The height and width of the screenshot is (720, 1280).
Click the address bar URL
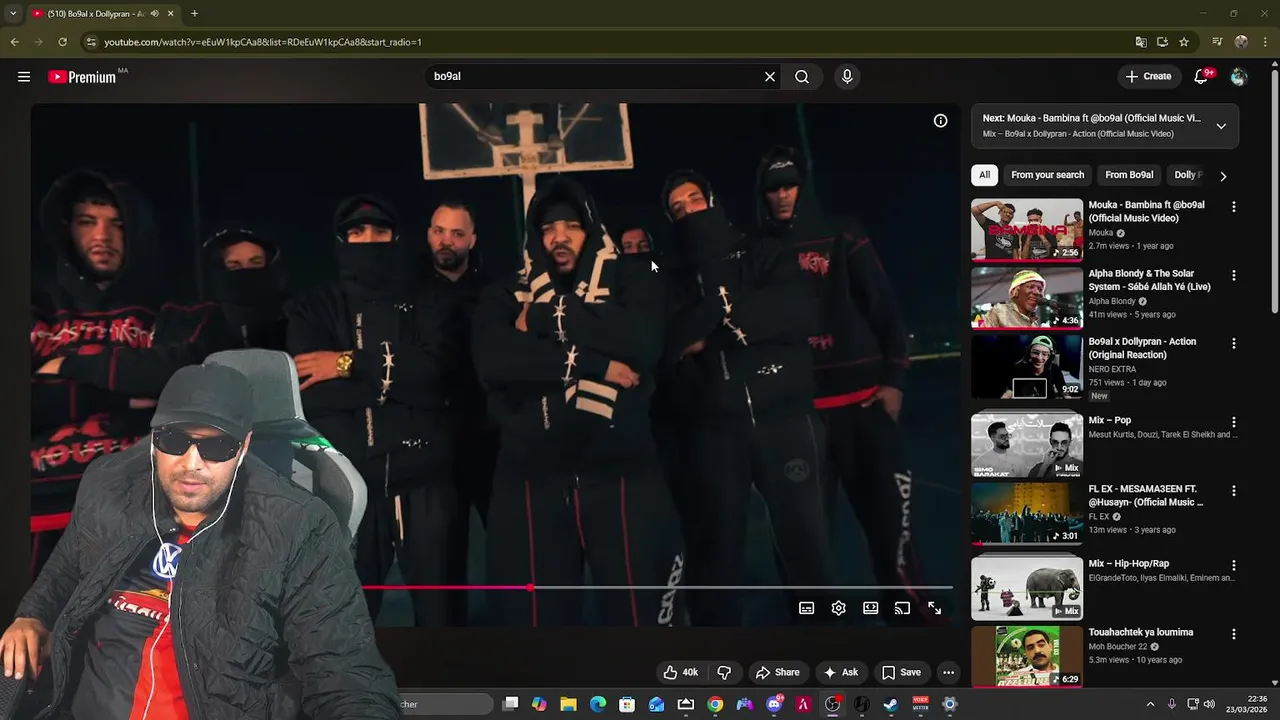(x=263, y=42)
